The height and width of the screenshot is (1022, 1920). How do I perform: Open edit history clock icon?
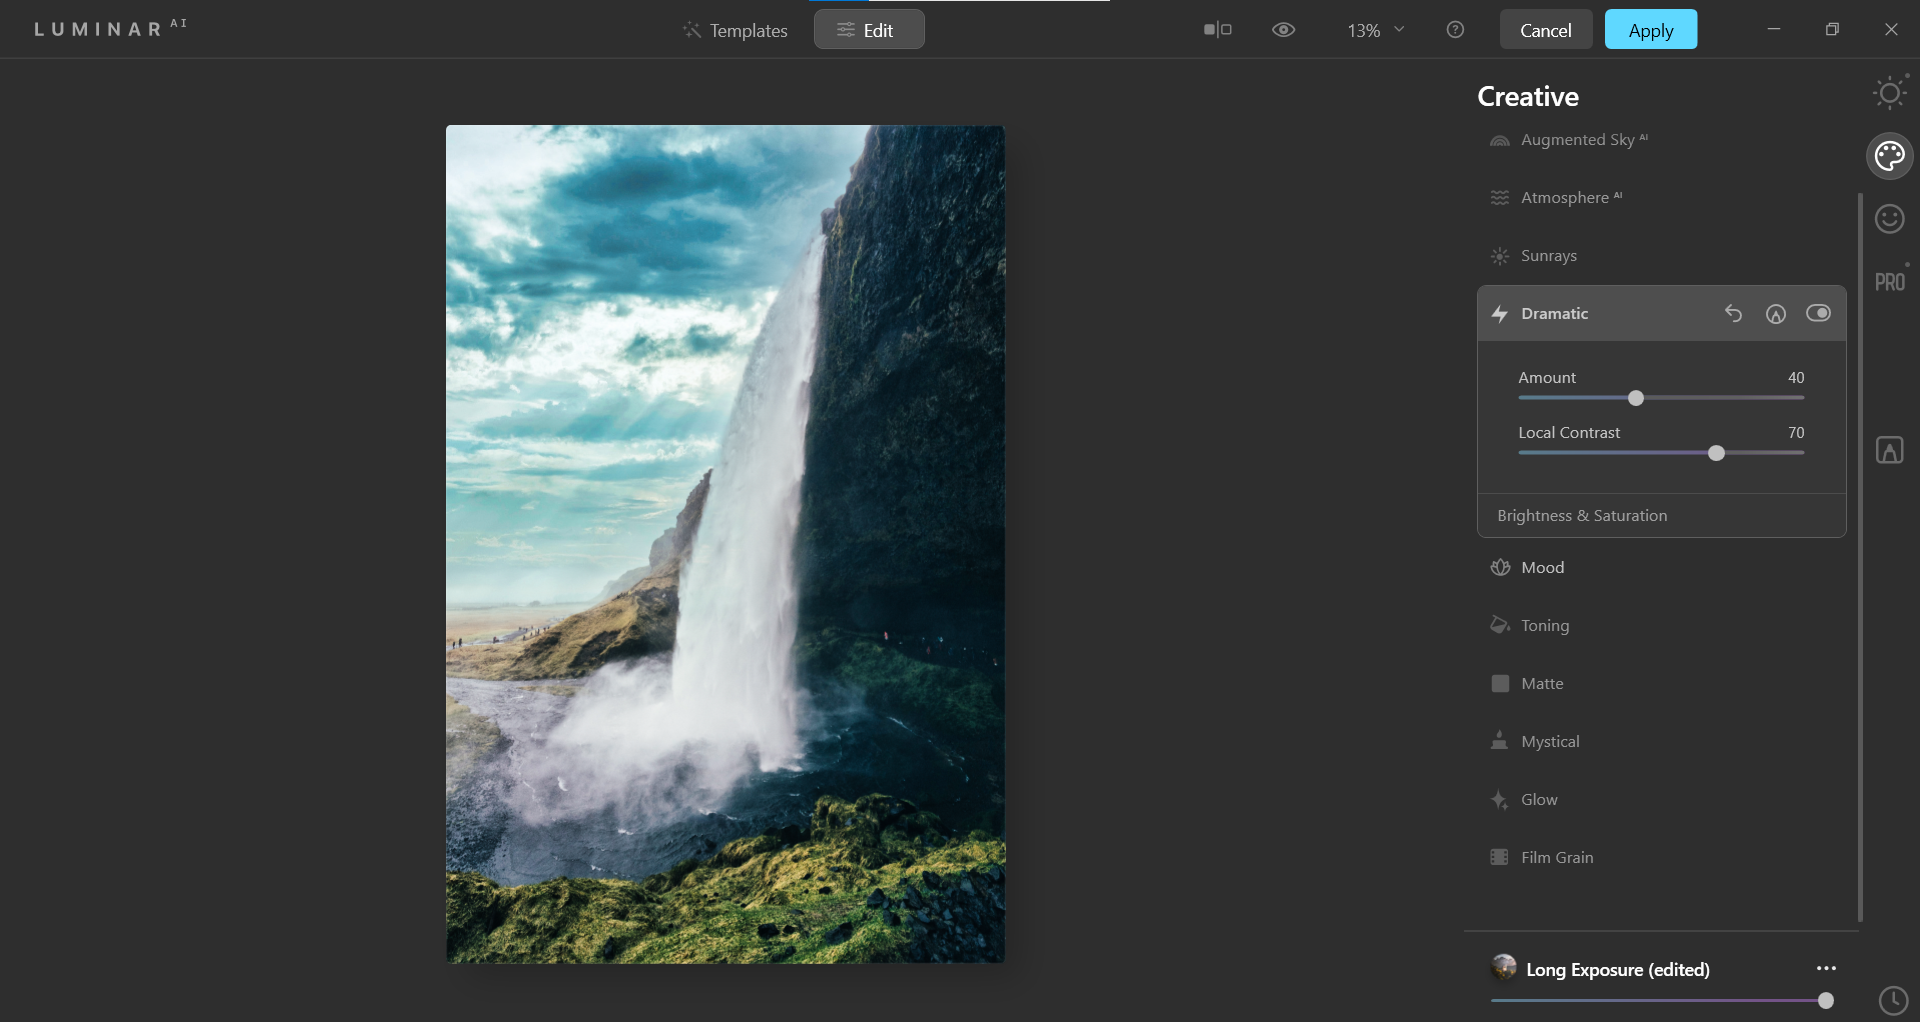coord(1893,1000)
